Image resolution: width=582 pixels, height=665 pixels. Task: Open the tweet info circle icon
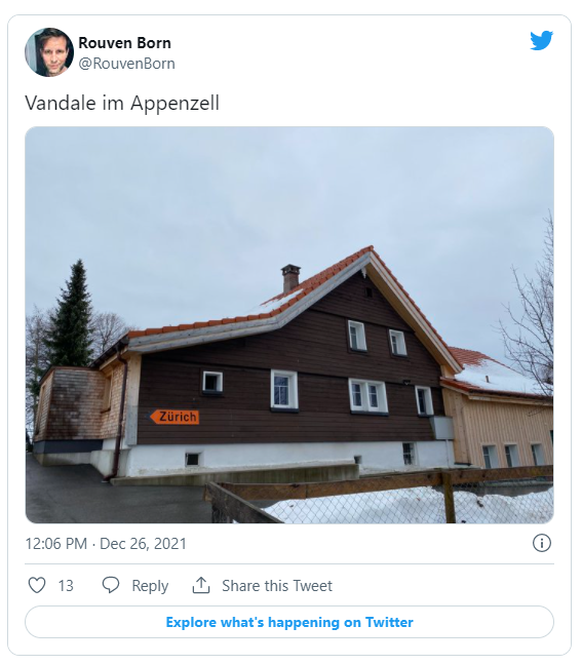coord(542,543)
